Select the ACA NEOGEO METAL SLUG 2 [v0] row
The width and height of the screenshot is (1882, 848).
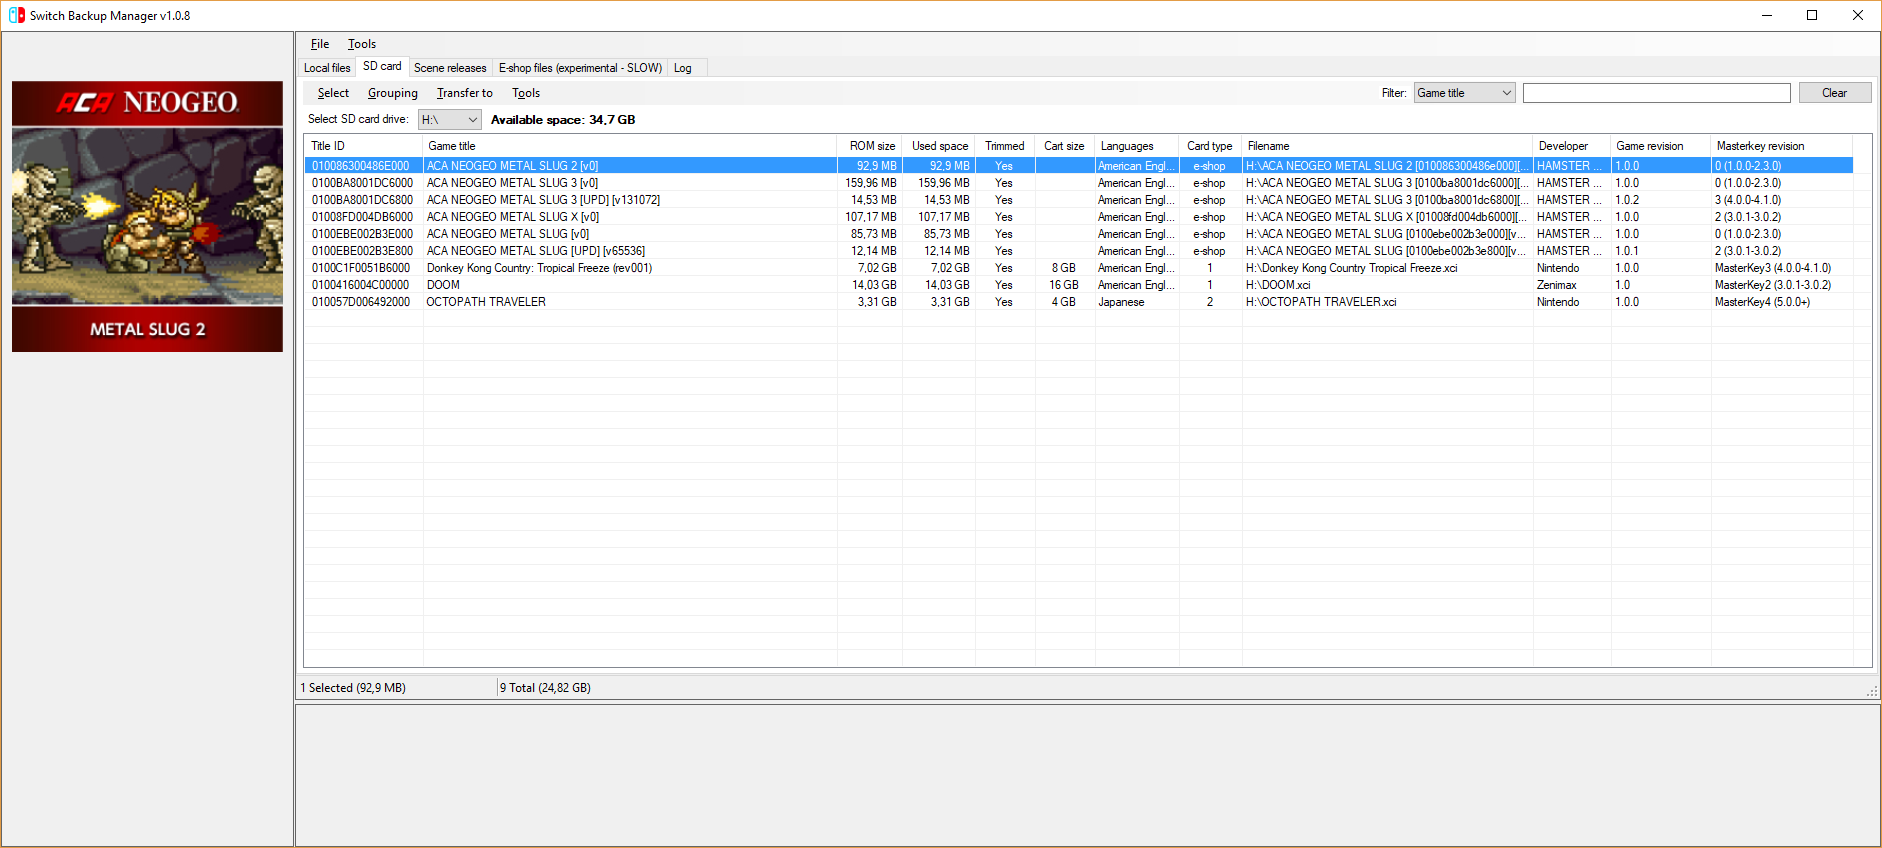coord(1078,166)
